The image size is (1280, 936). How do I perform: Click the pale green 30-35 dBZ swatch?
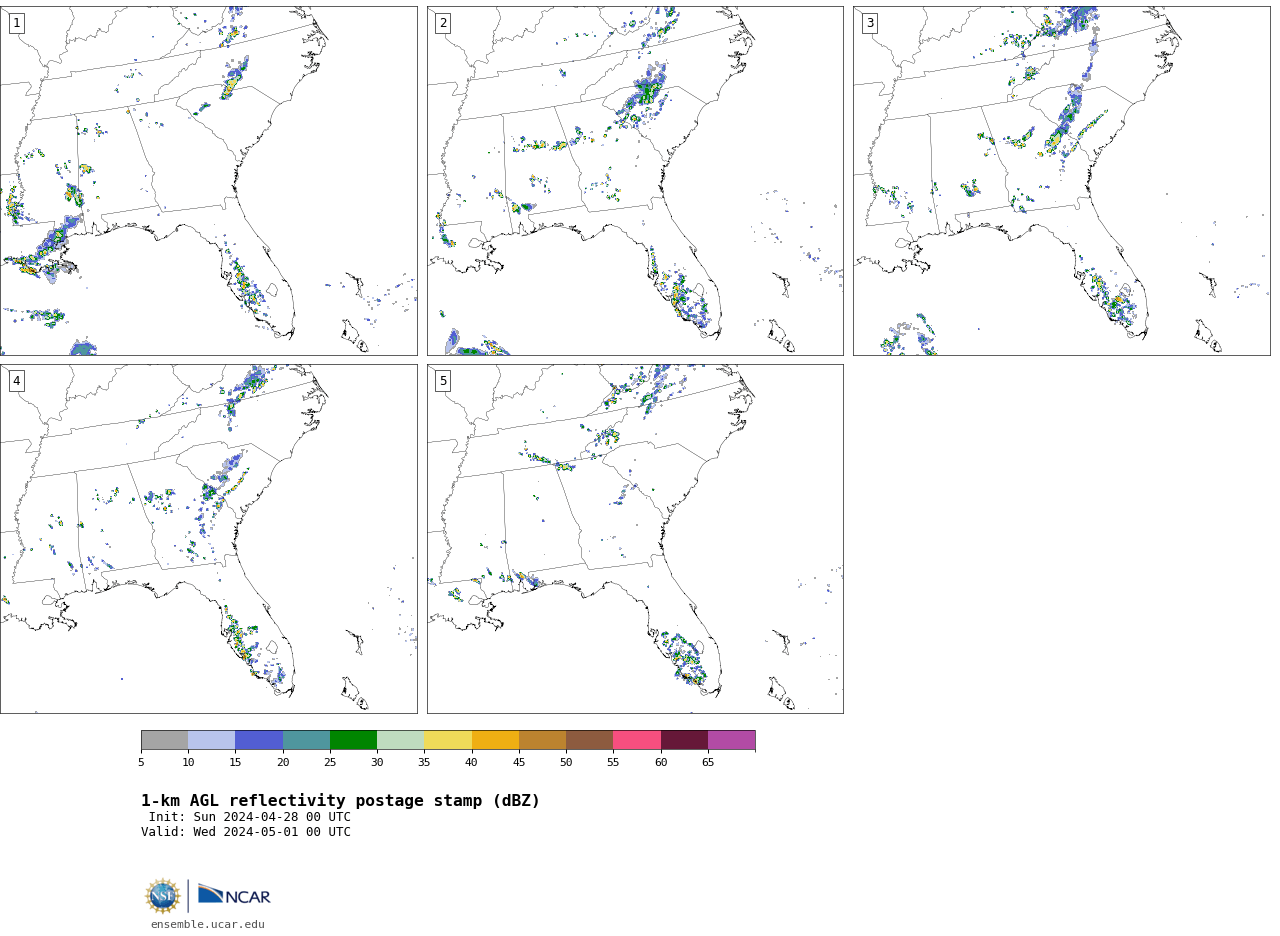click(400, 740)
